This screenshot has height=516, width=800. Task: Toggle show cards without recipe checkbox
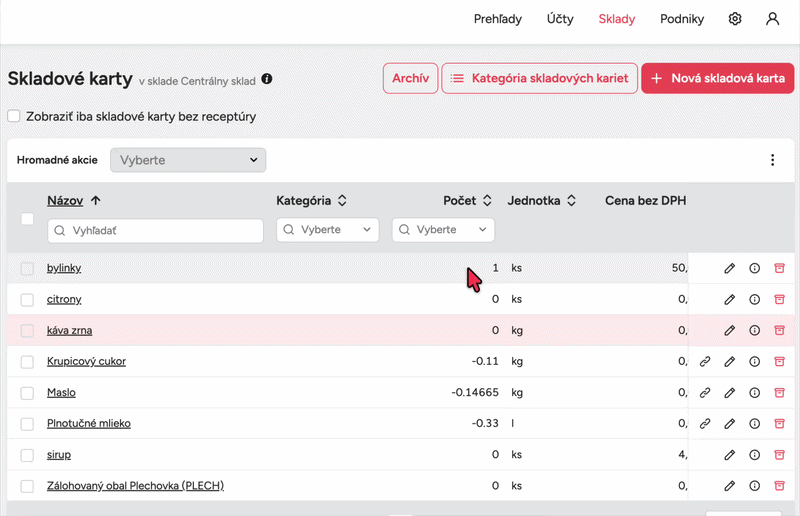coord(14,116)
